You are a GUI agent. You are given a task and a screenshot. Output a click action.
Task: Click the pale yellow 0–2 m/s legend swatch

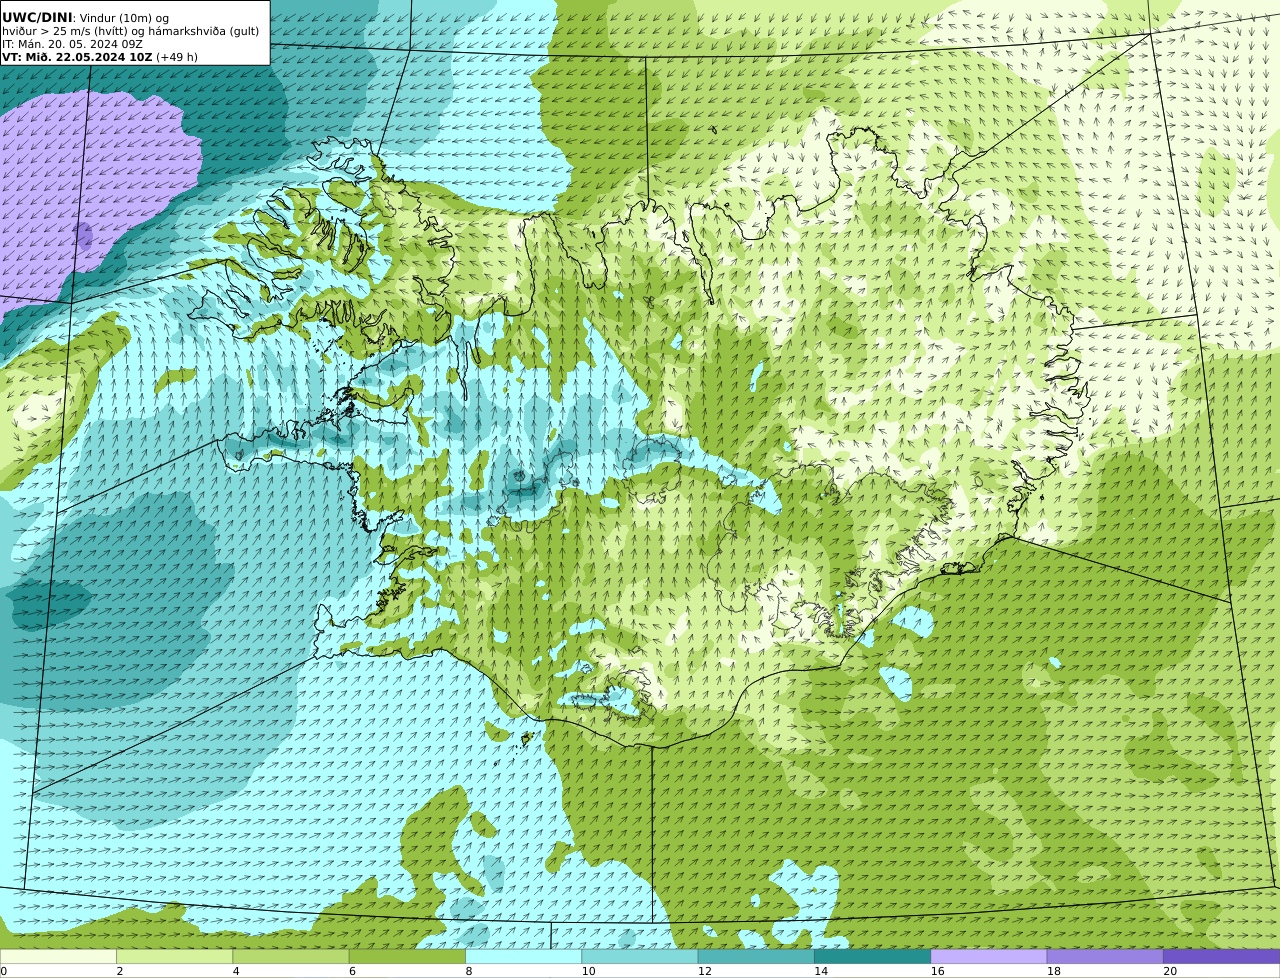click(x=58, y=957)
